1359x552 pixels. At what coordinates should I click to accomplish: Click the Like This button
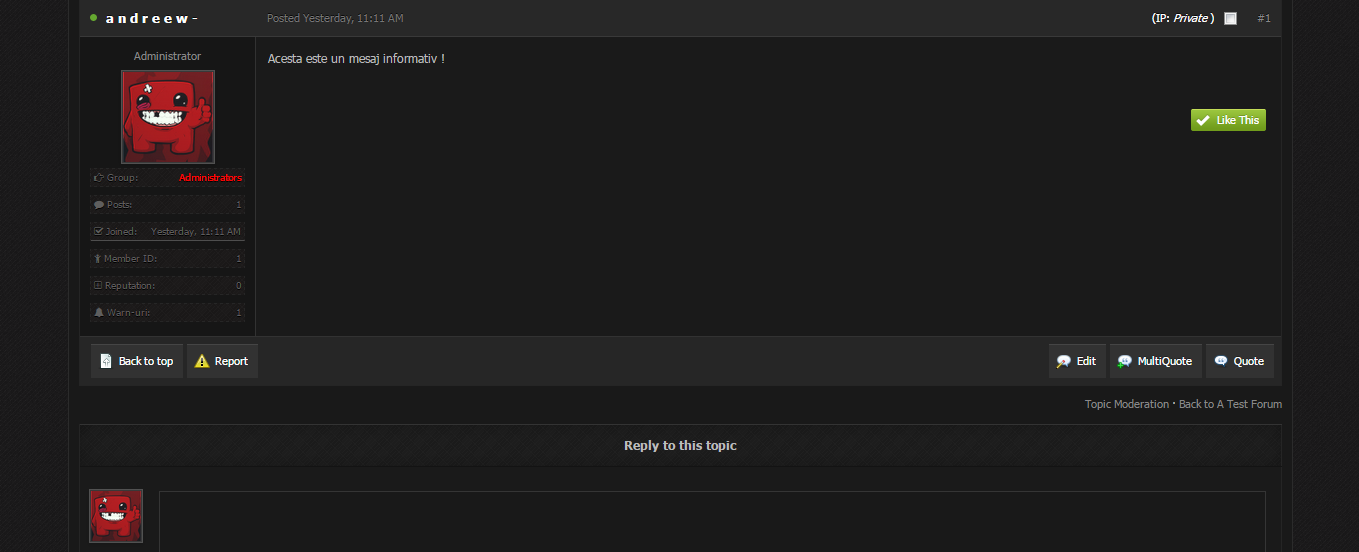(1228, 120)
